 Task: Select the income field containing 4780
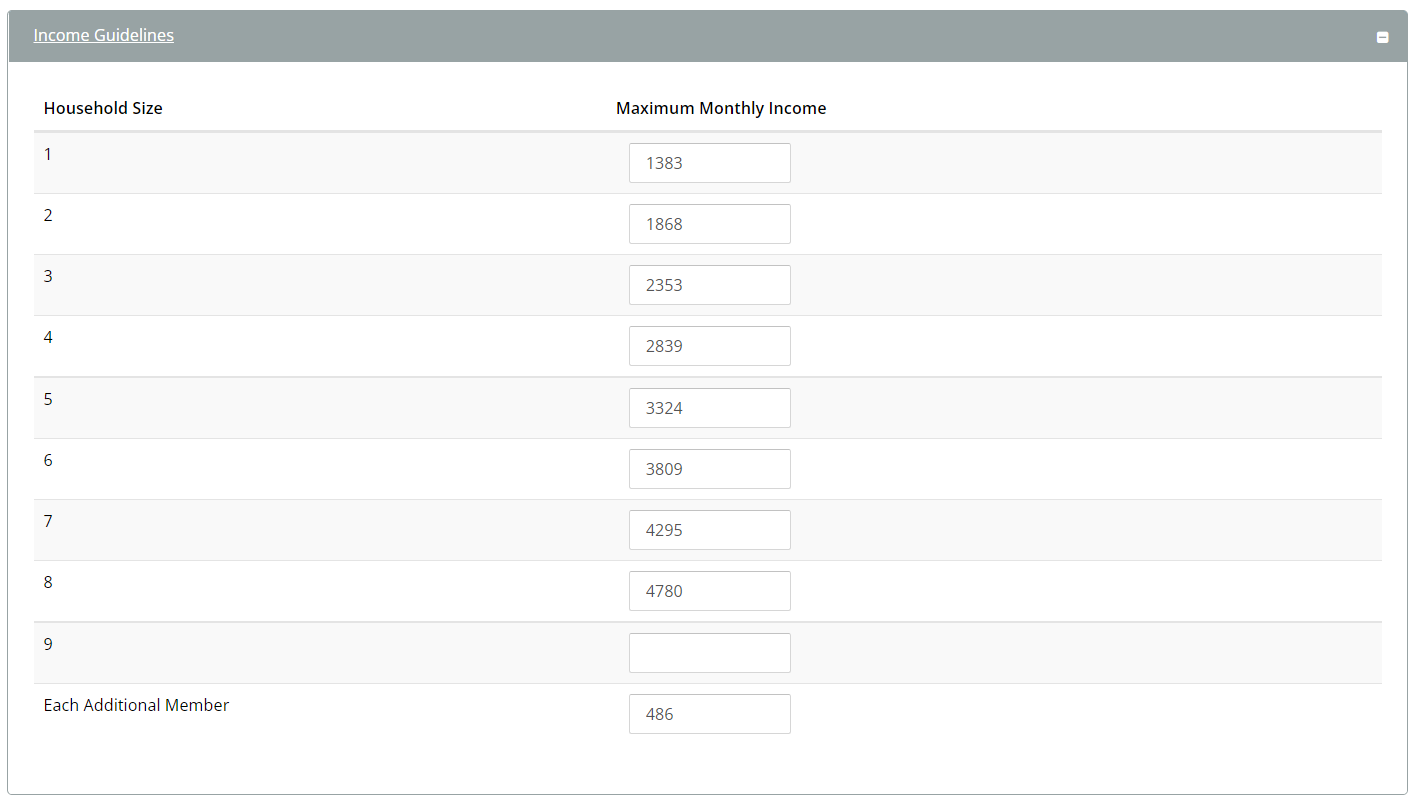coord(709,591)
